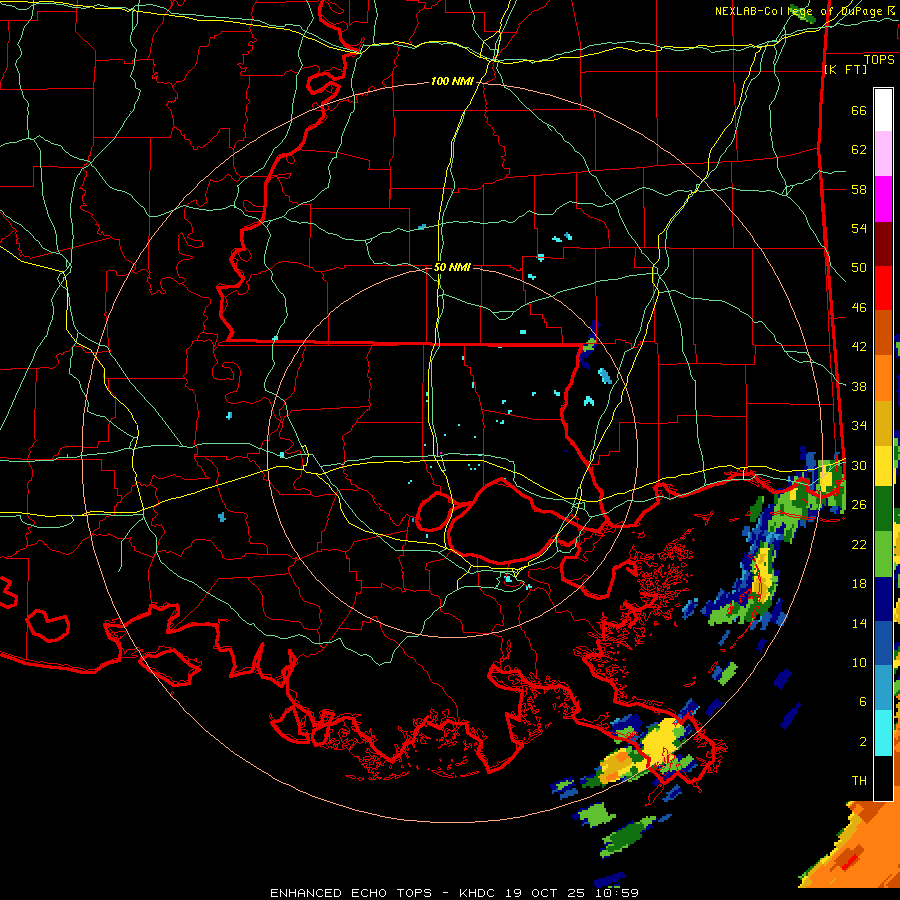
Task: Click the black TH legend swatch
Action: click(x=883, y=778)
